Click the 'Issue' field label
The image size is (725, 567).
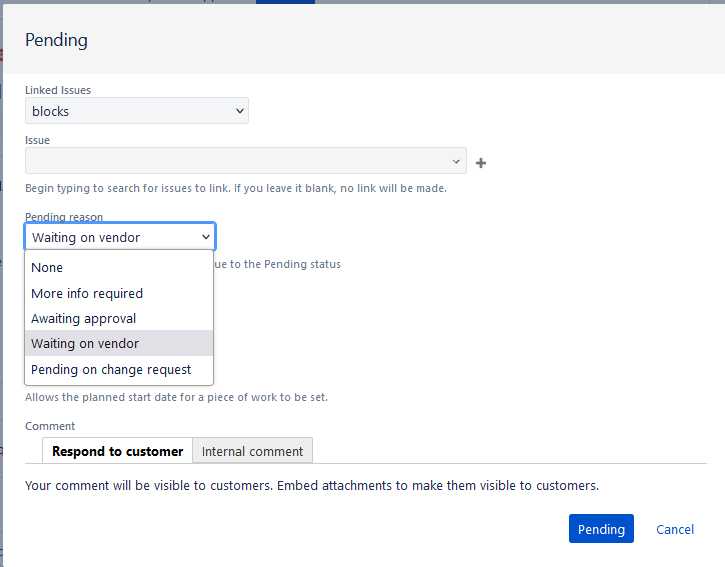tap(37, 140)
